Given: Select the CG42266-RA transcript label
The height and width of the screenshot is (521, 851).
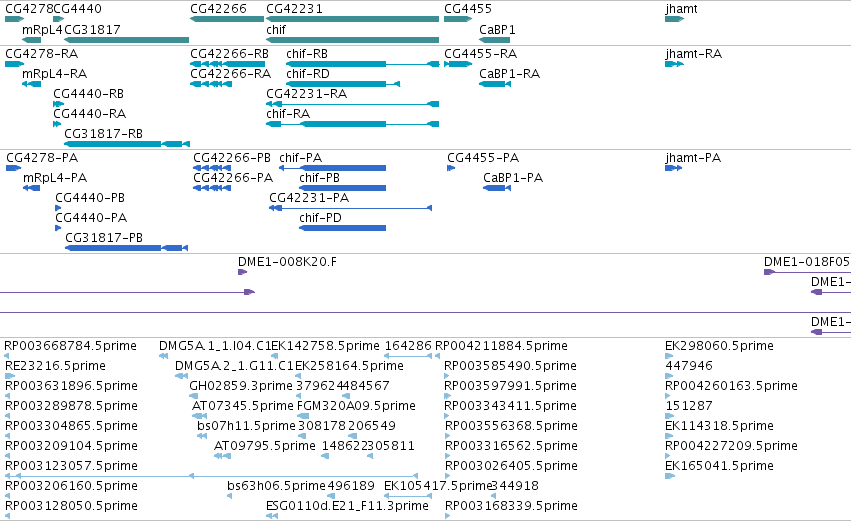Looking at the screenshot, I should pyautogui.click(x=231, y=74).
